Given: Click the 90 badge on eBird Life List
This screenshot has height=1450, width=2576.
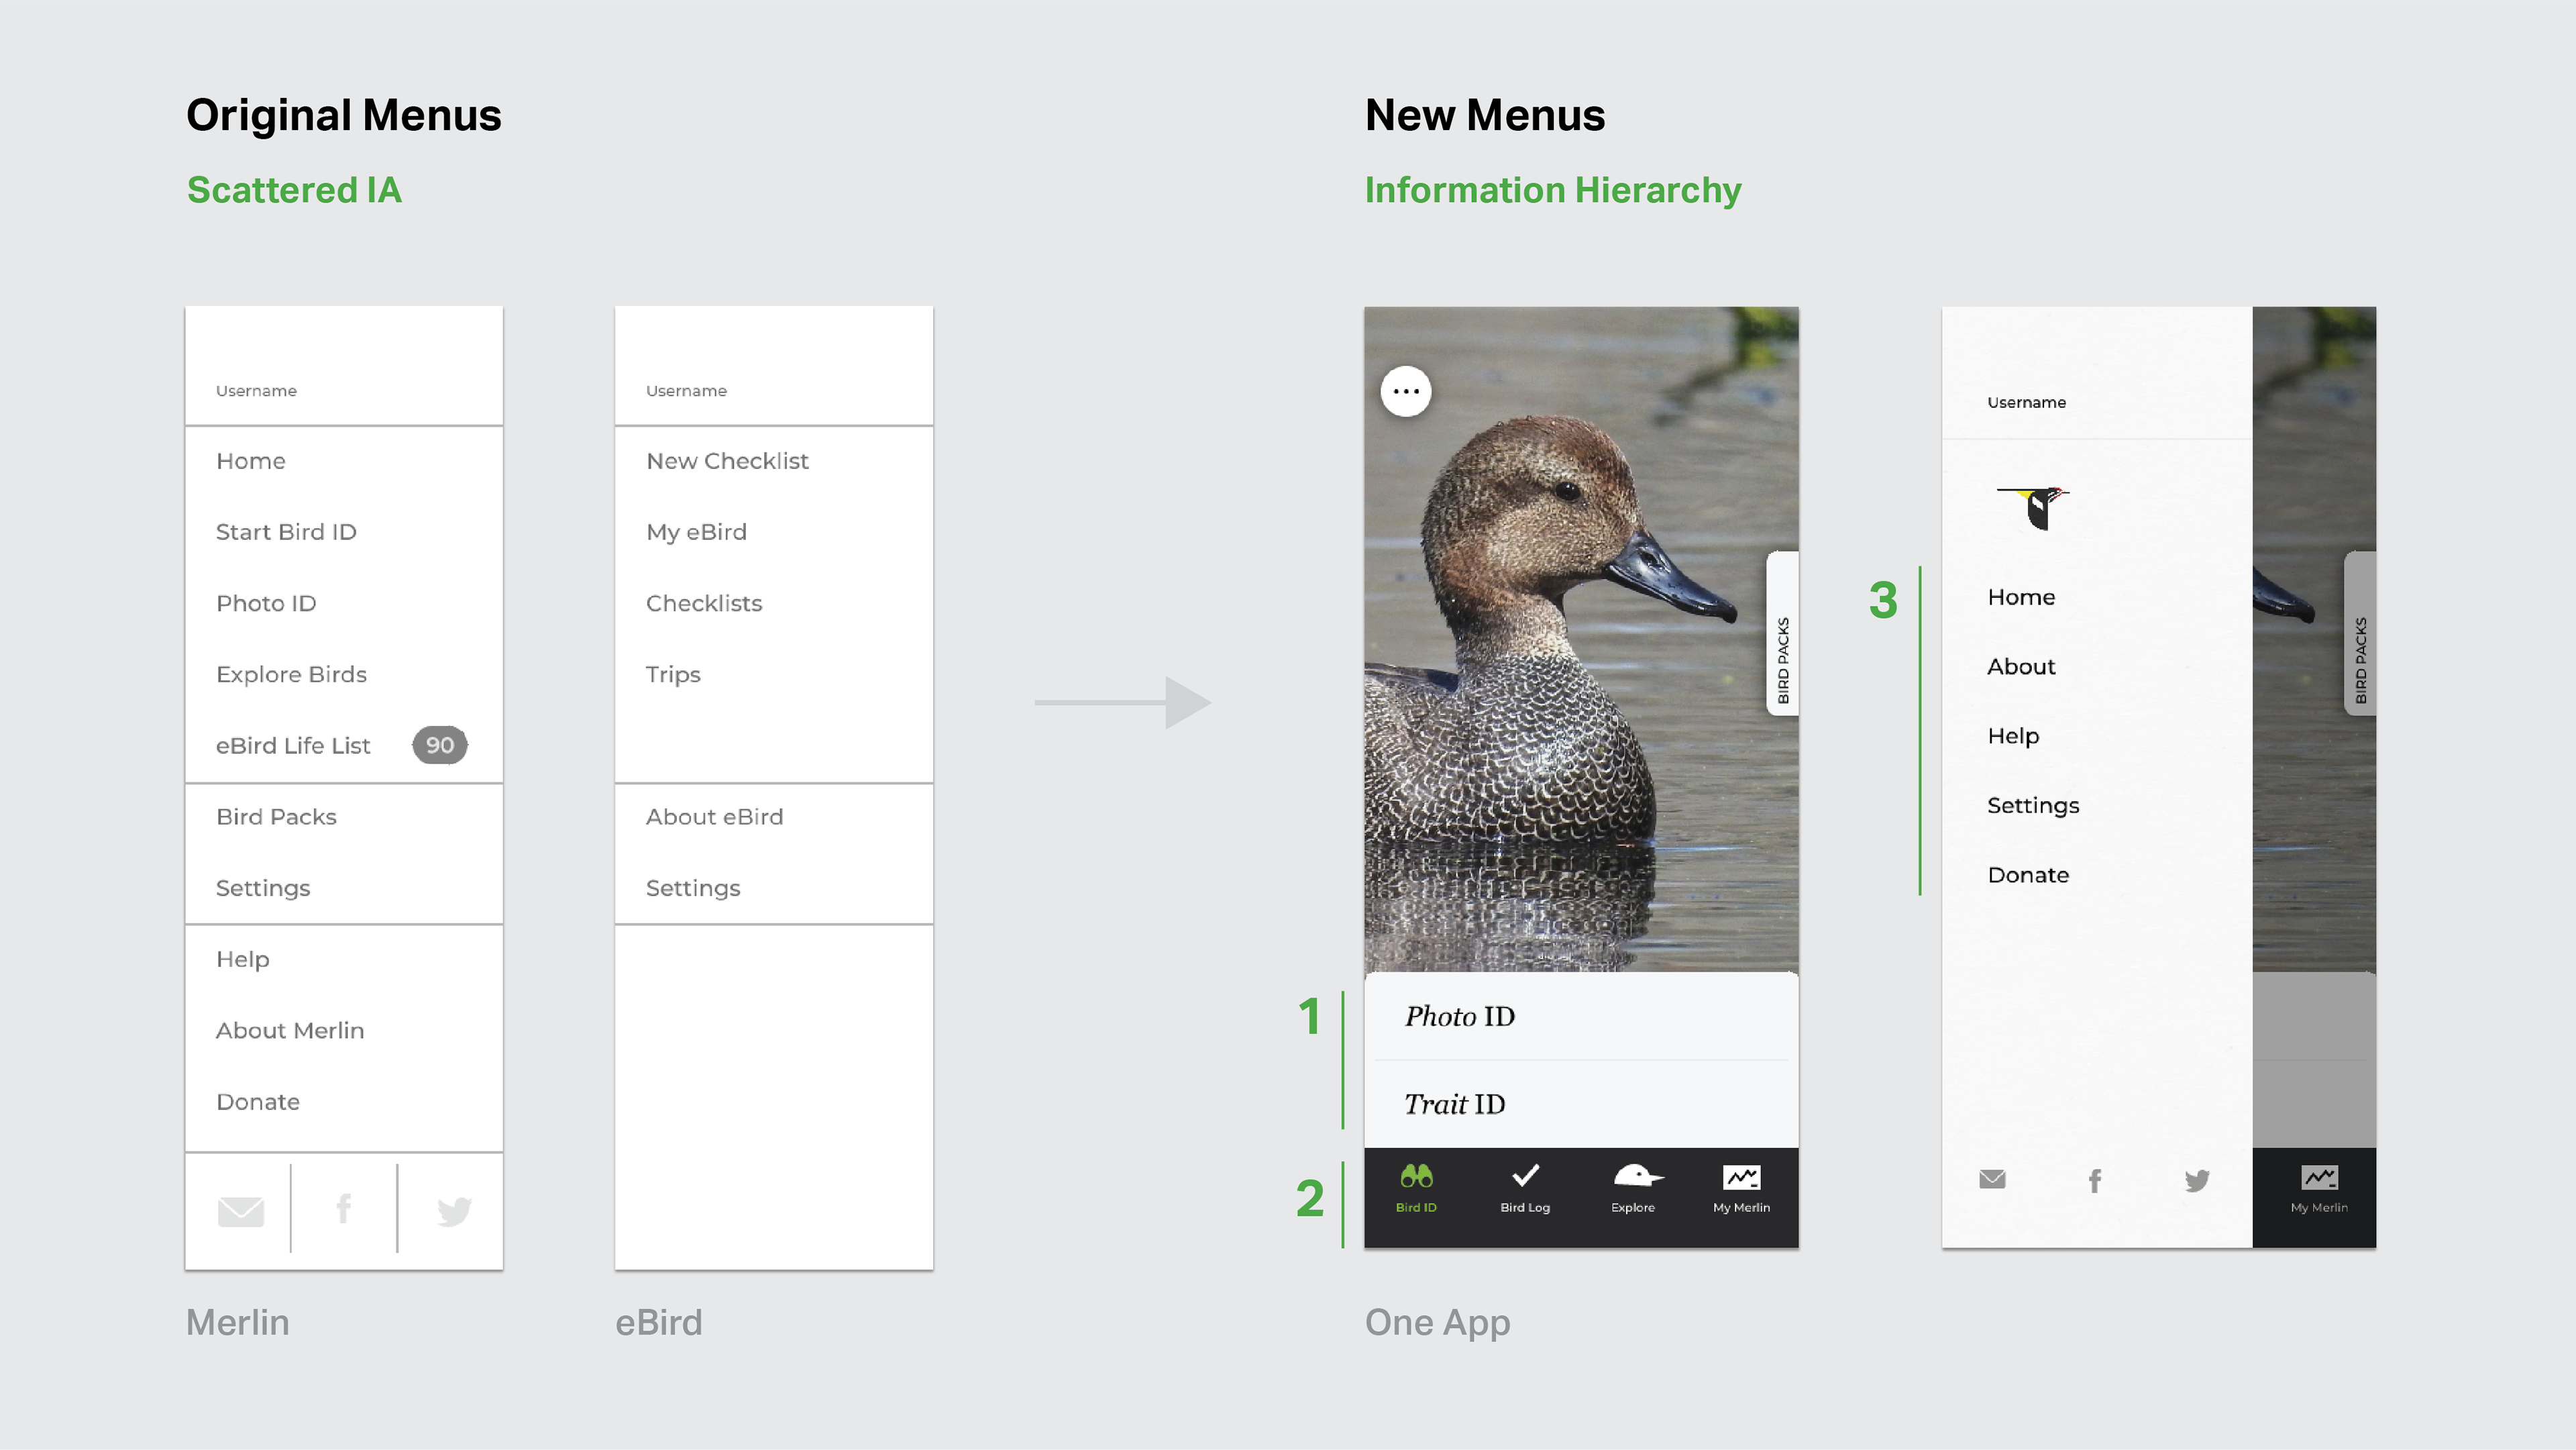Looking at the screenshot, I should [x=440, y=745].
